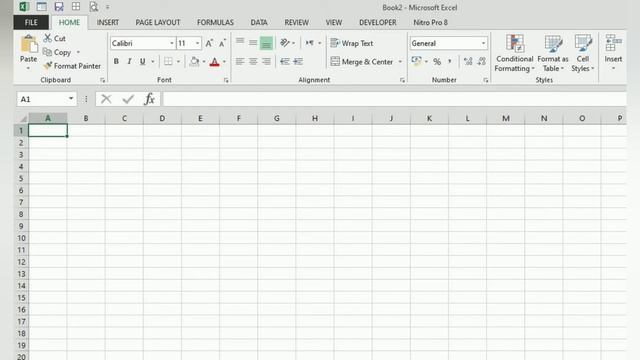
Task: Open the Merge & Center dropdown arrow
Action: pos(400,62)
